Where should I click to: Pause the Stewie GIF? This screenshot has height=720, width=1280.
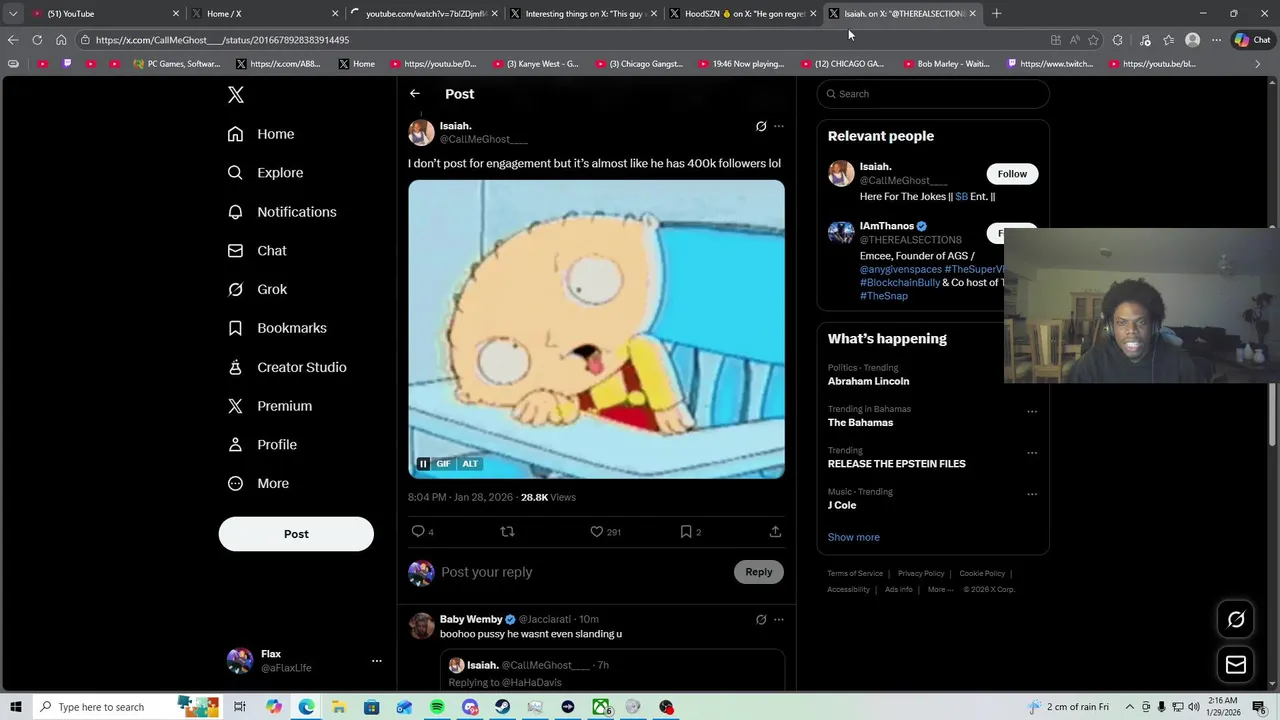[x=423, y=464]
